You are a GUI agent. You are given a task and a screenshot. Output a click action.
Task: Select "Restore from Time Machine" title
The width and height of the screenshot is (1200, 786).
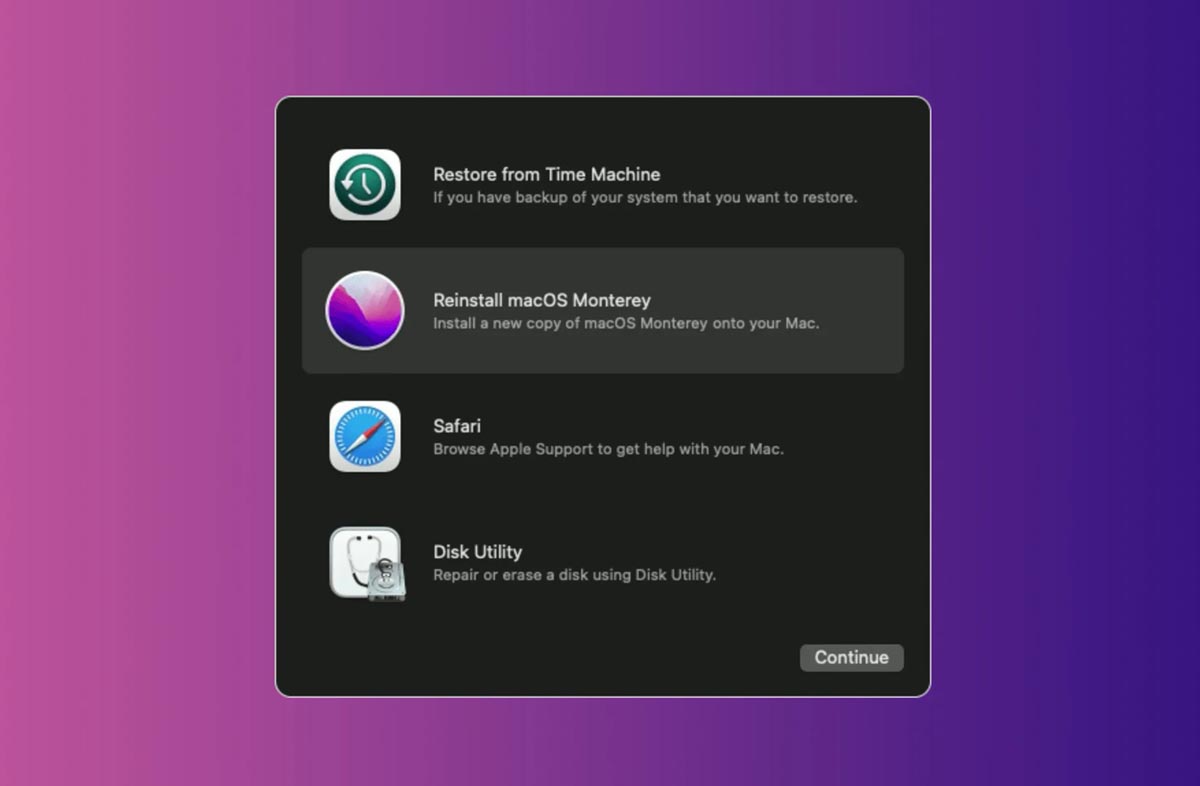coord(547,174)
